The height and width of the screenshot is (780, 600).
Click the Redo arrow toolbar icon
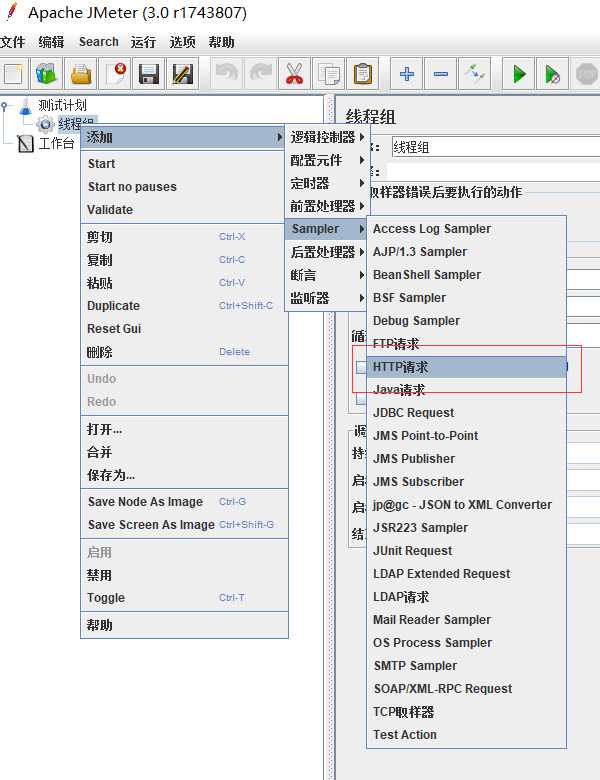point(261,75)
